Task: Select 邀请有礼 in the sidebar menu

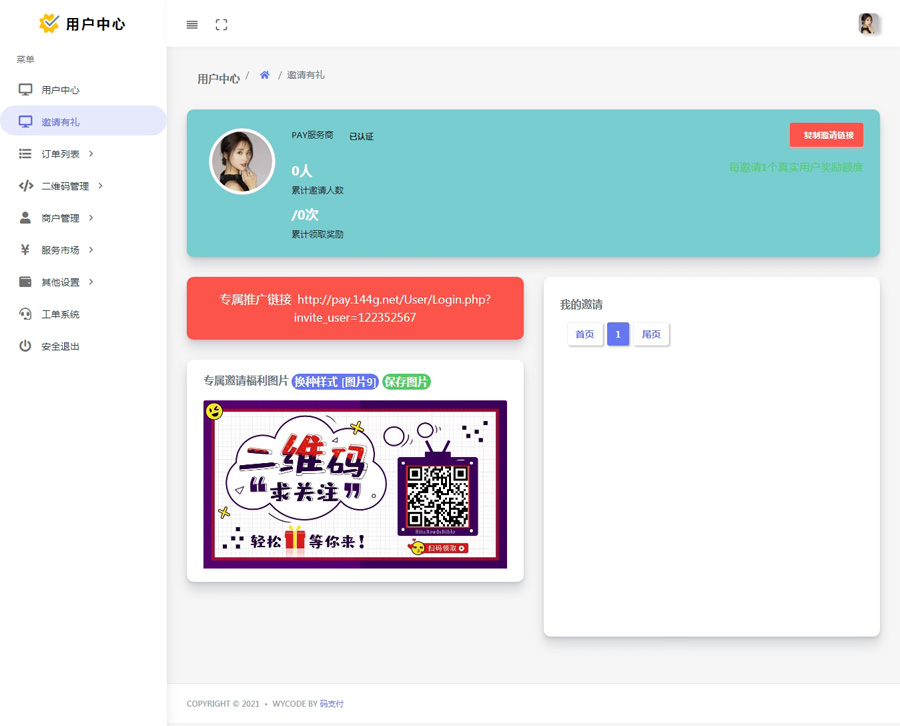Action: (60, 122)
